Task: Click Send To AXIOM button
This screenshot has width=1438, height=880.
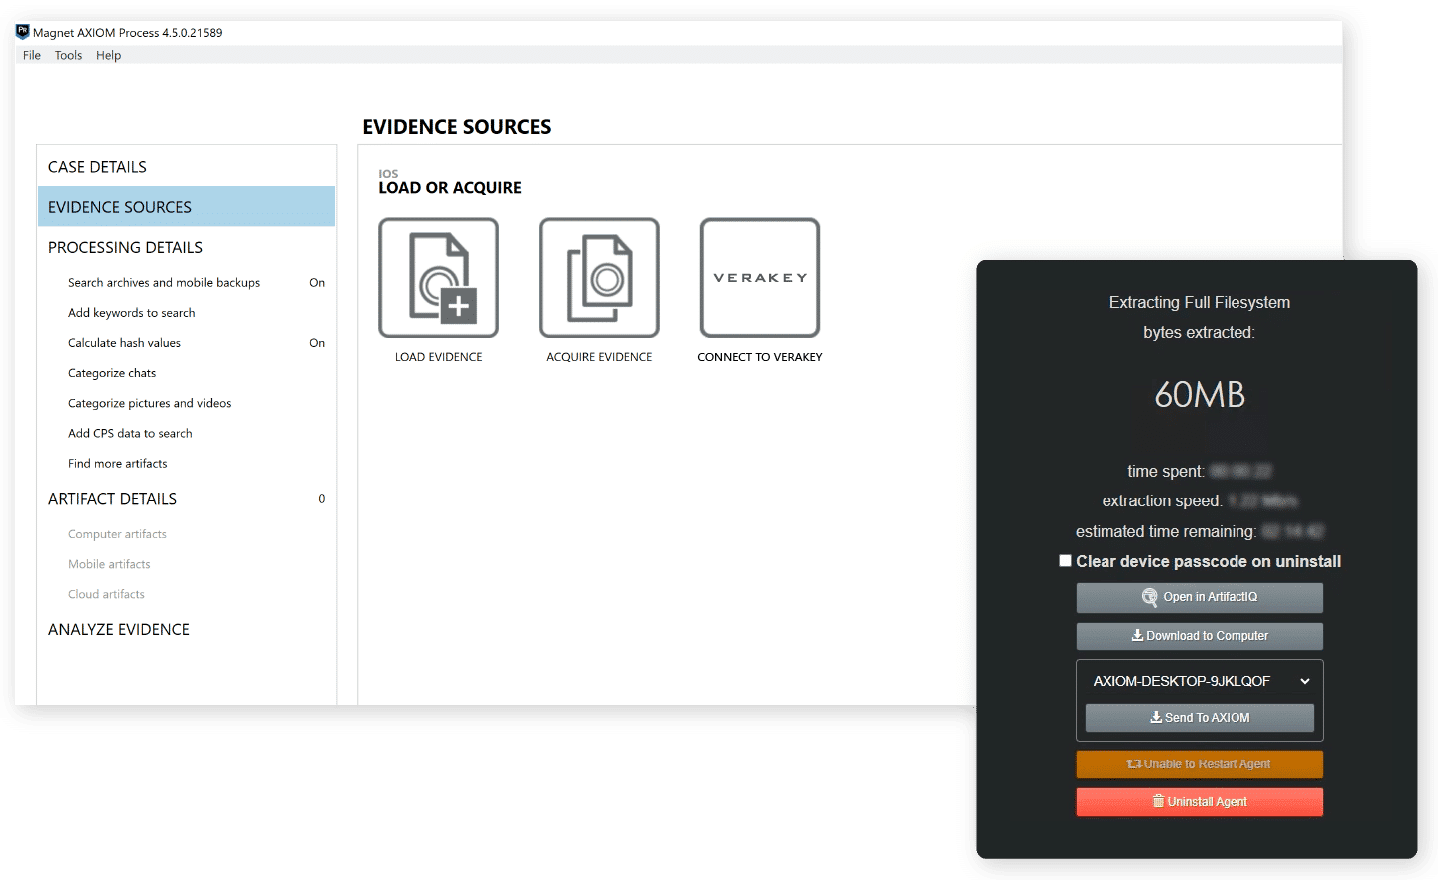Action: pyautogui.click(x=1200, y=718)
